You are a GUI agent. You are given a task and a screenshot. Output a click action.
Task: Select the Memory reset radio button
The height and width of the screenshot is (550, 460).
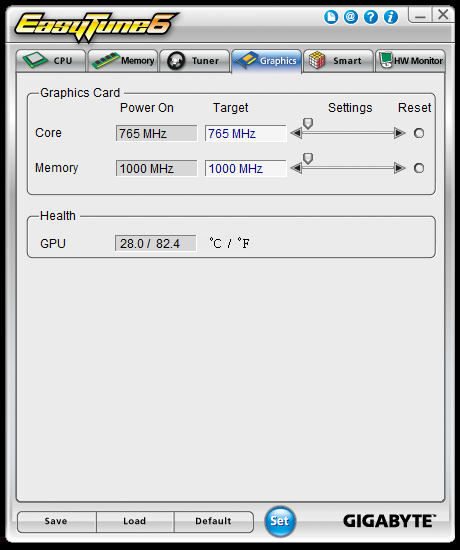click(x=419, y=168)
